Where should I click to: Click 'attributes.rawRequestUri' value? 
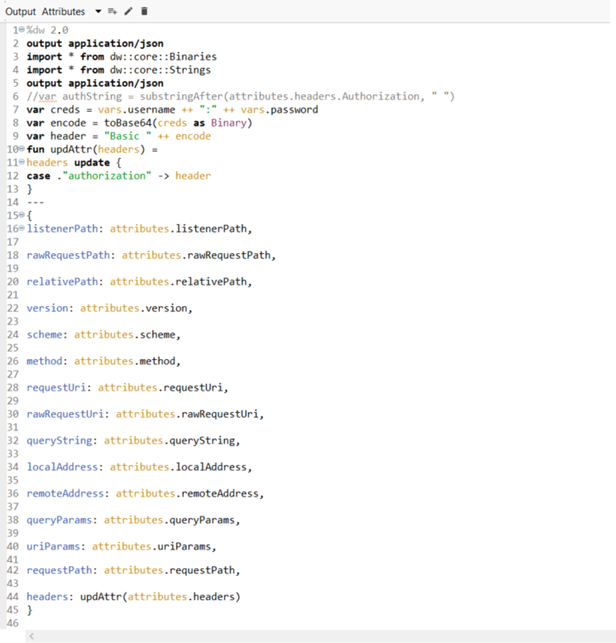187,414
